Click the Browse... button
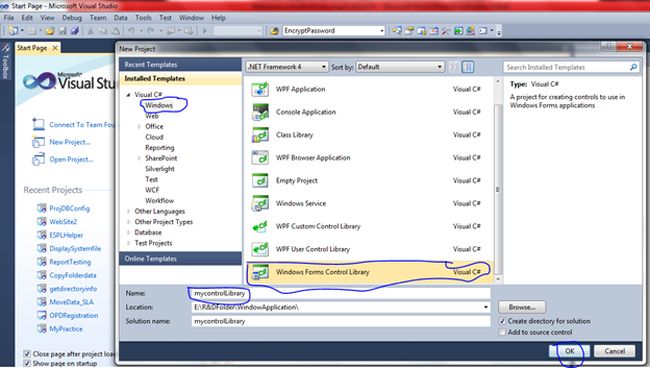This screenshot has width=650, height=368. coord(522,307)
